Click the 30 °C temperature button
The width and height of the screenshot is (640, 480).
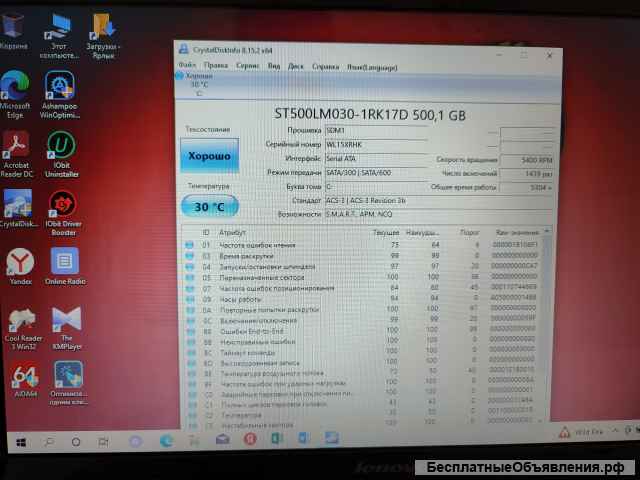pos(209,207)
